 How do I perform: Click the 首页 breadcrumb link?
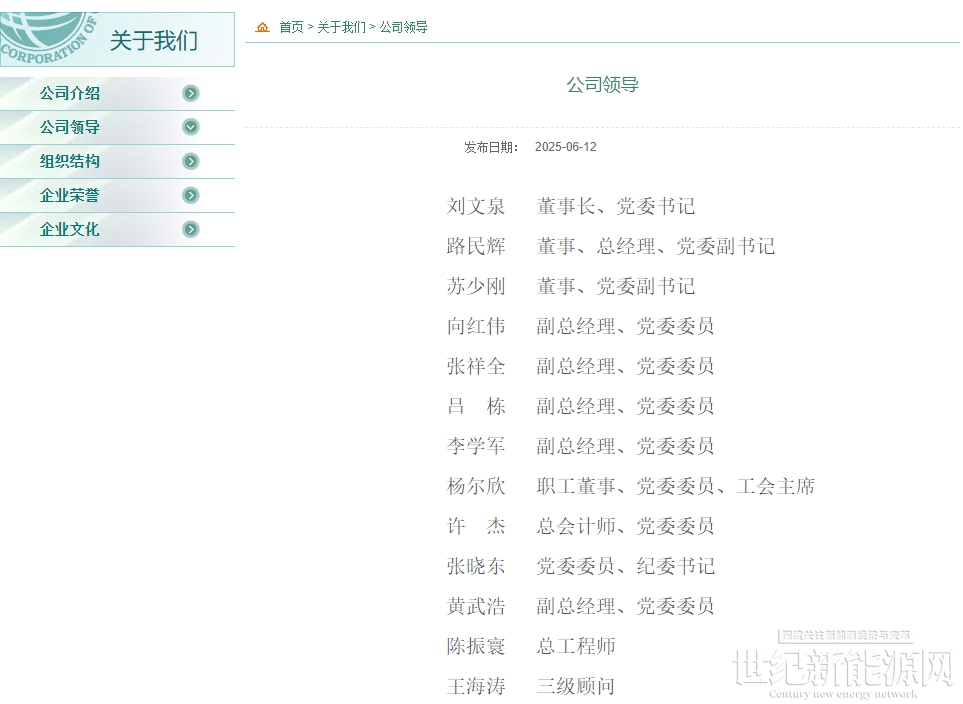click(291, 27)
